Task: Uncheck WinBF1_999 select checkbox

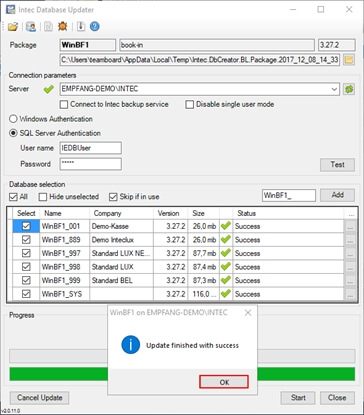Action: coord(26,280)
